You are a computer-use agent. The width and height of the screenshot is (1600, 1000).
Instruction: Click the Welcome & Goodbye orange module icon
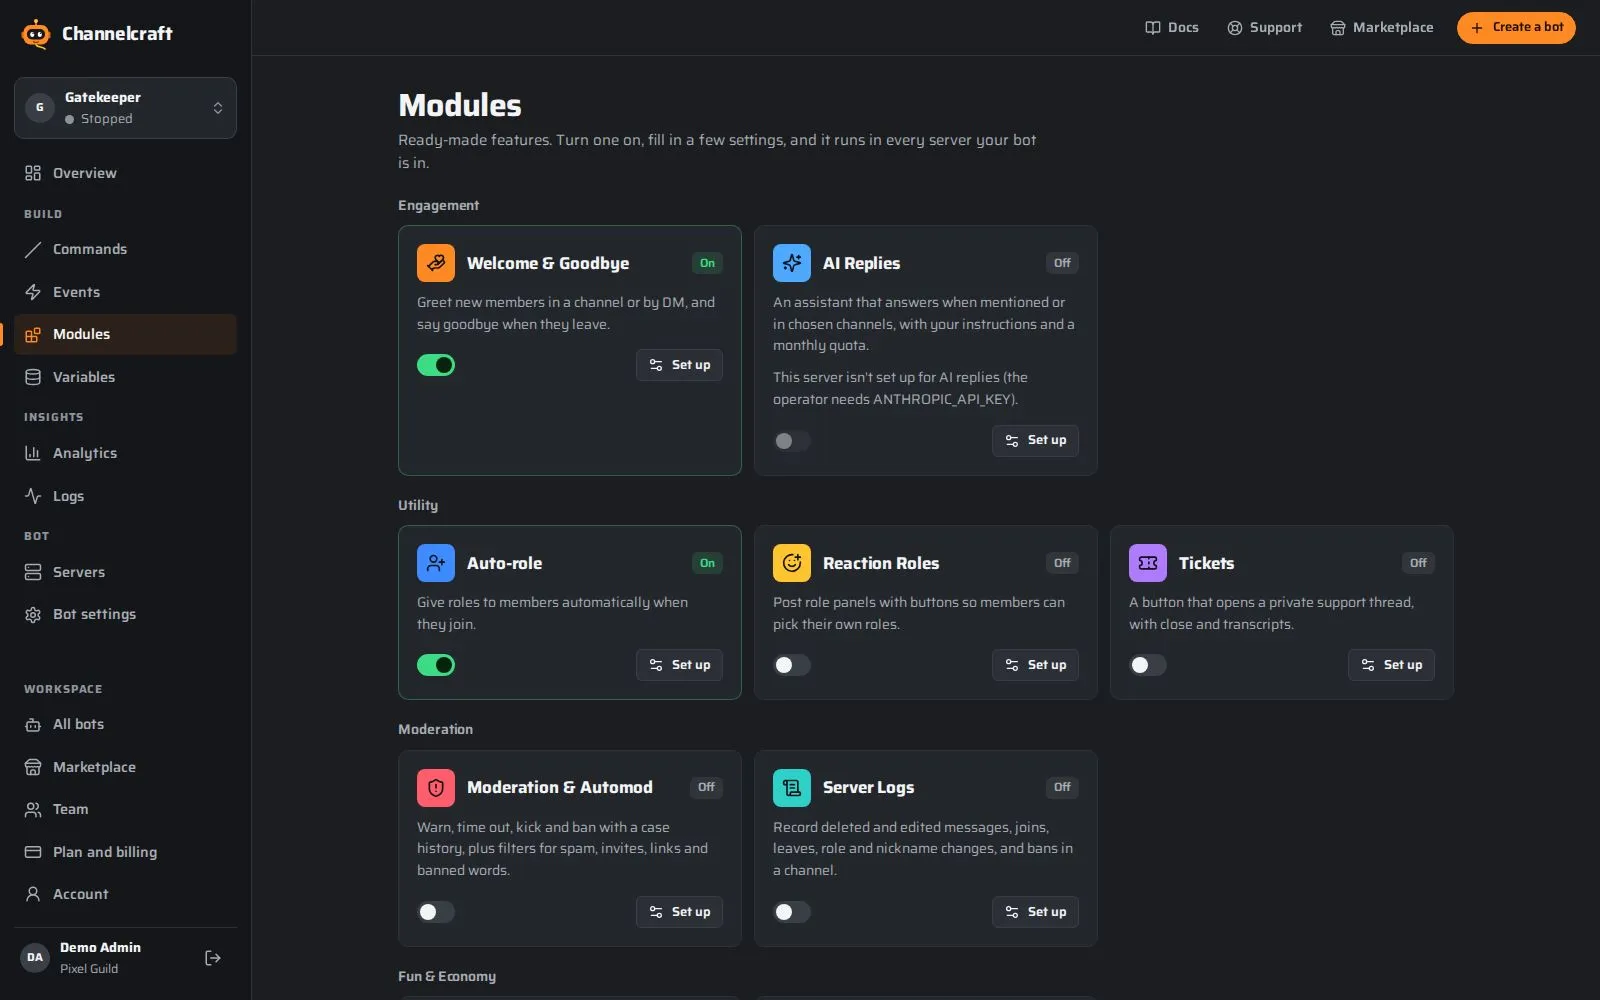click(436, 263)
